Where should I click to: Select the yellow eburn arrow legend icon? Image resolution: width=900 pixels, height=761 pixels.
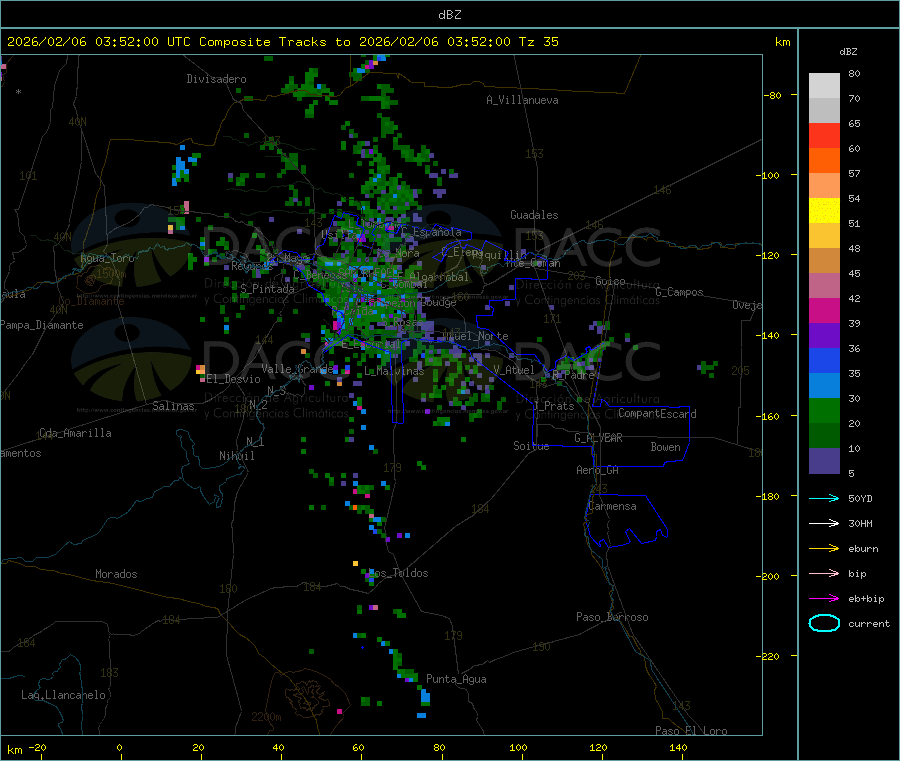(x=824, y=549)
